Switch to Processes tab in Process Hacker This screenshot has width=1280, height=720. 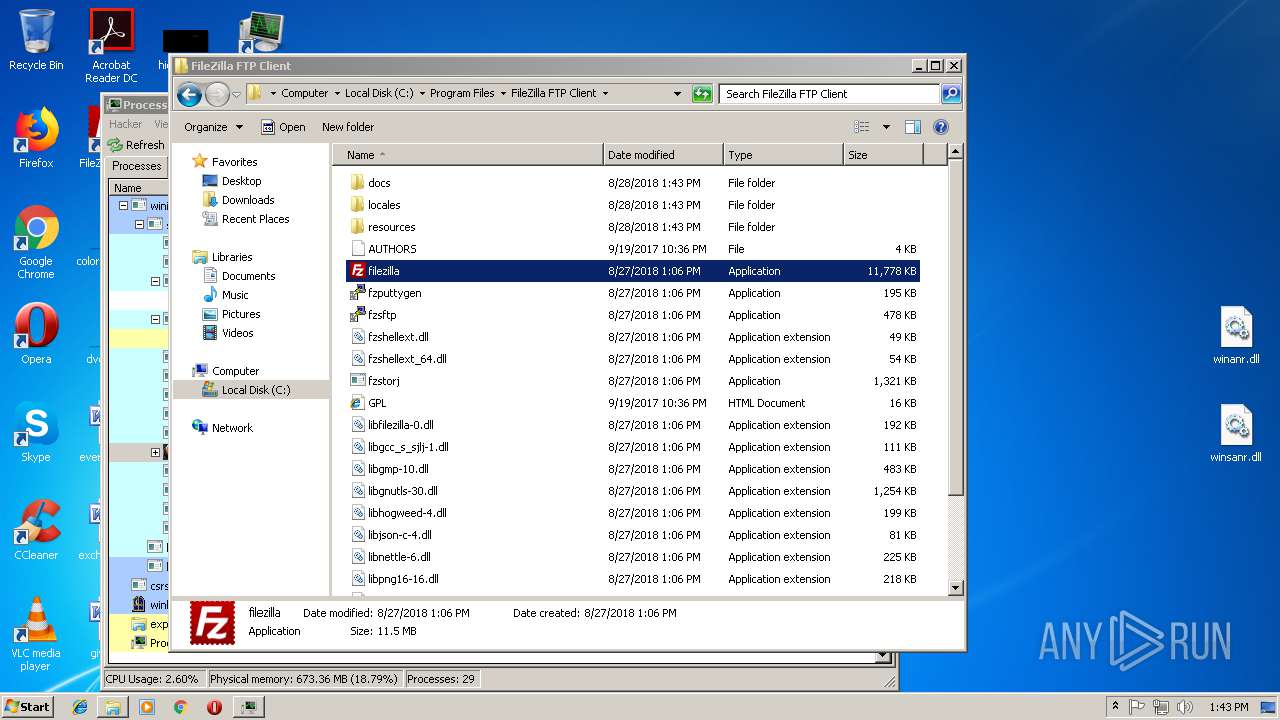click(x=136, y=166)
